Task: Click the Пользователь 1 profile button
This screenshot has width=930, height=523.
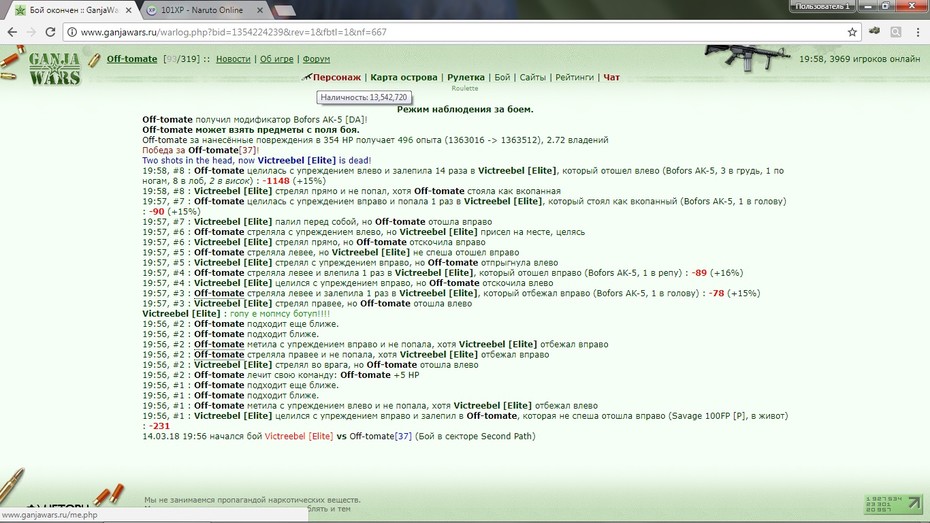Action: [x=822, y=6]
